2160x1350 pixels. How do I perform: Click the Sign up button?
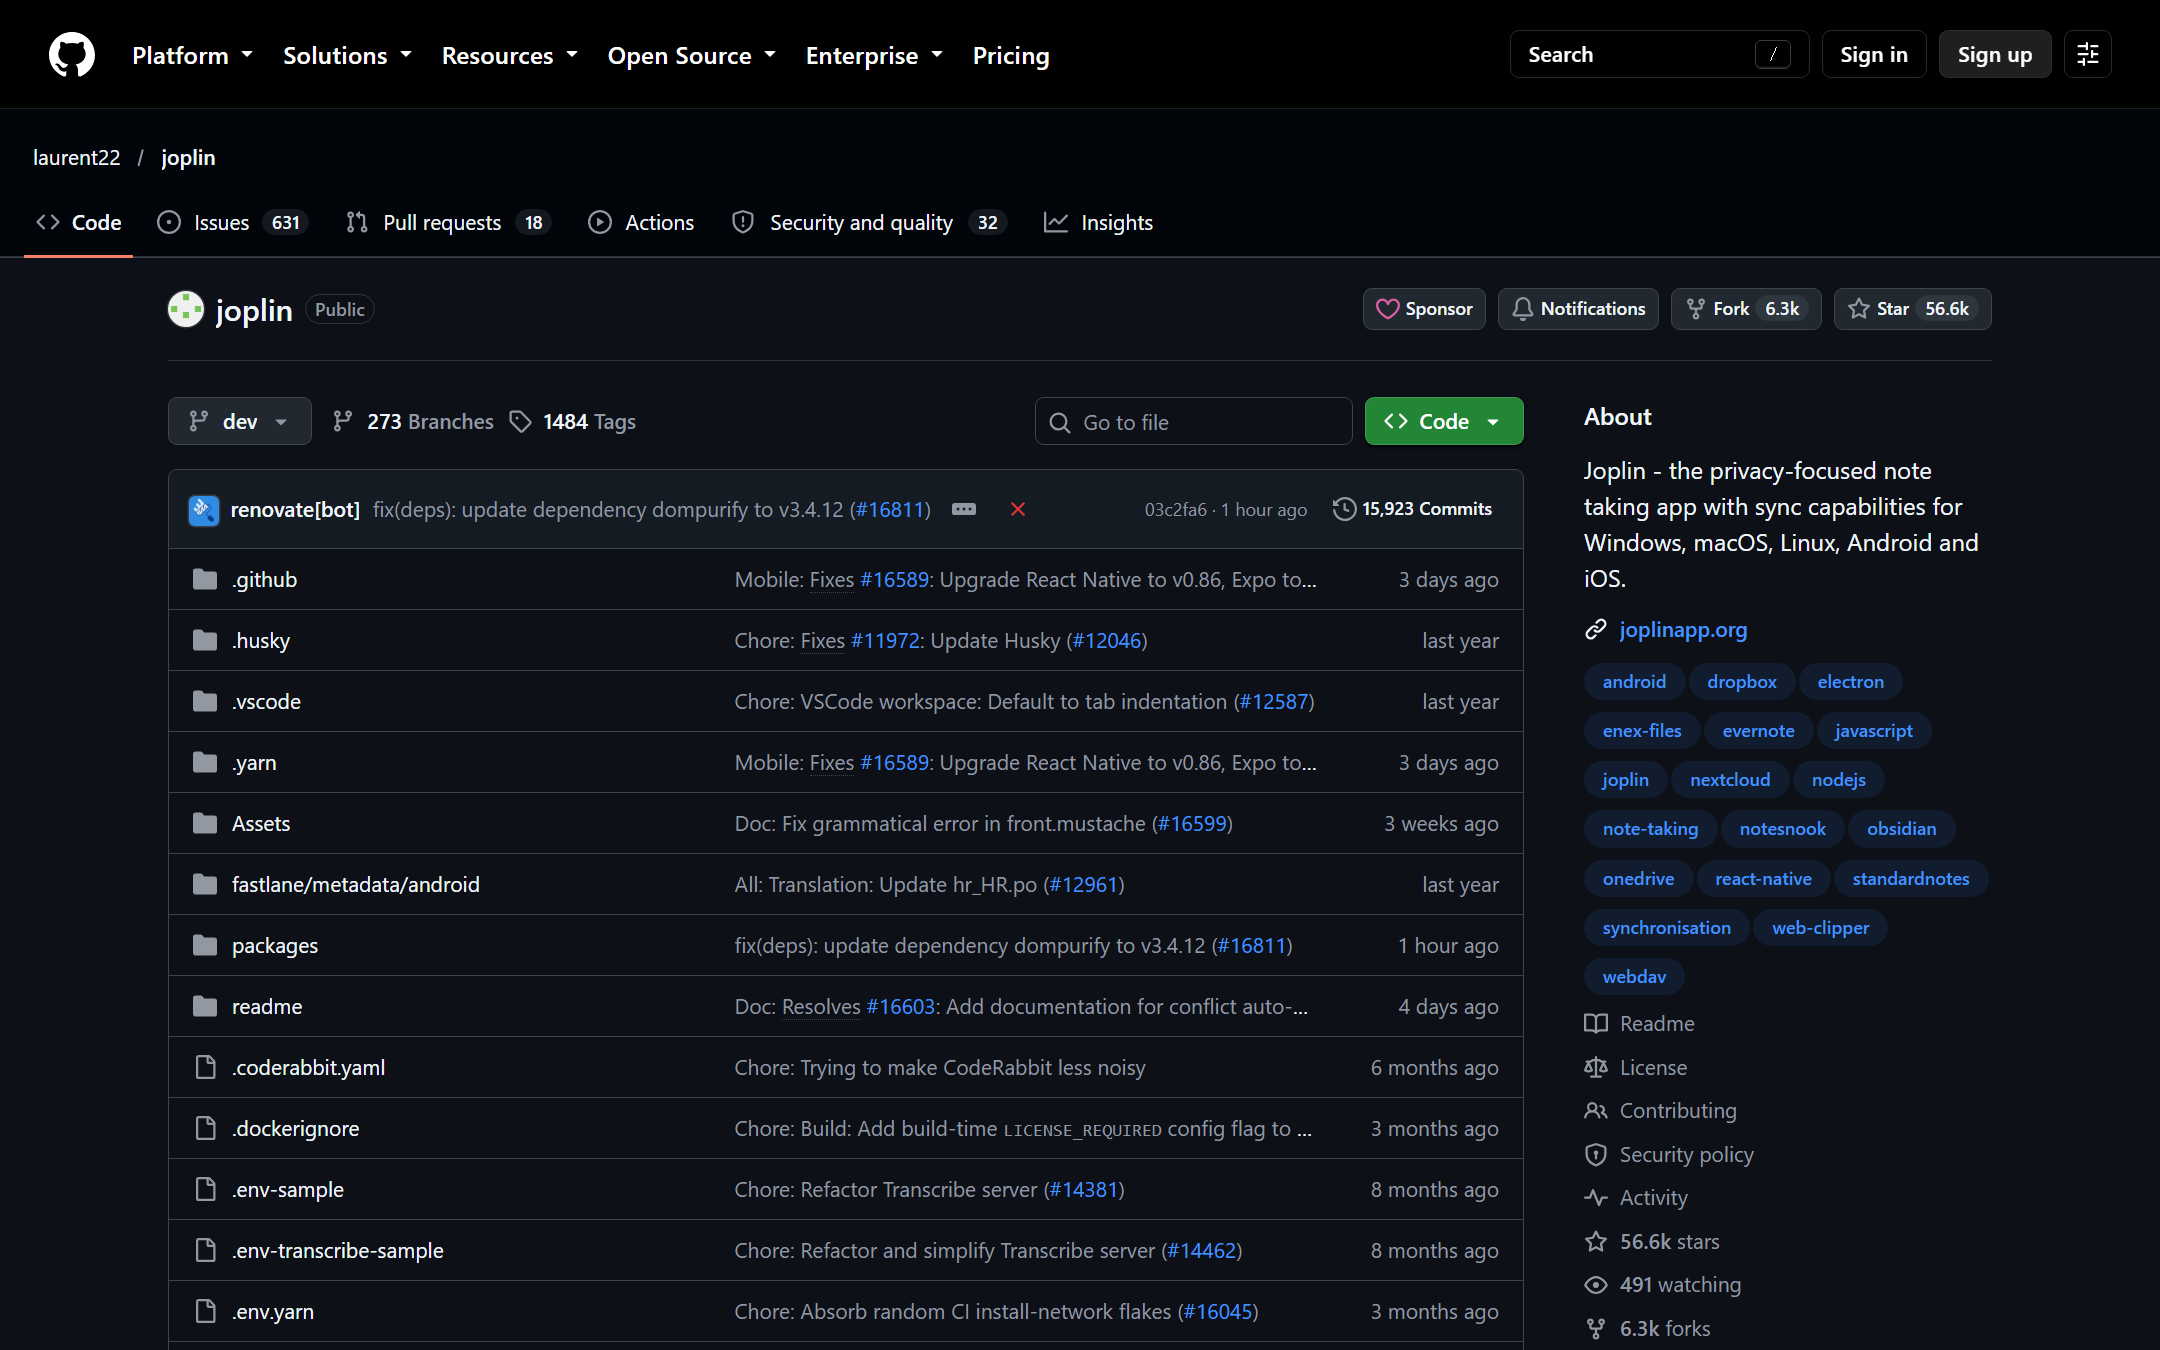[x=1994, y=54]
